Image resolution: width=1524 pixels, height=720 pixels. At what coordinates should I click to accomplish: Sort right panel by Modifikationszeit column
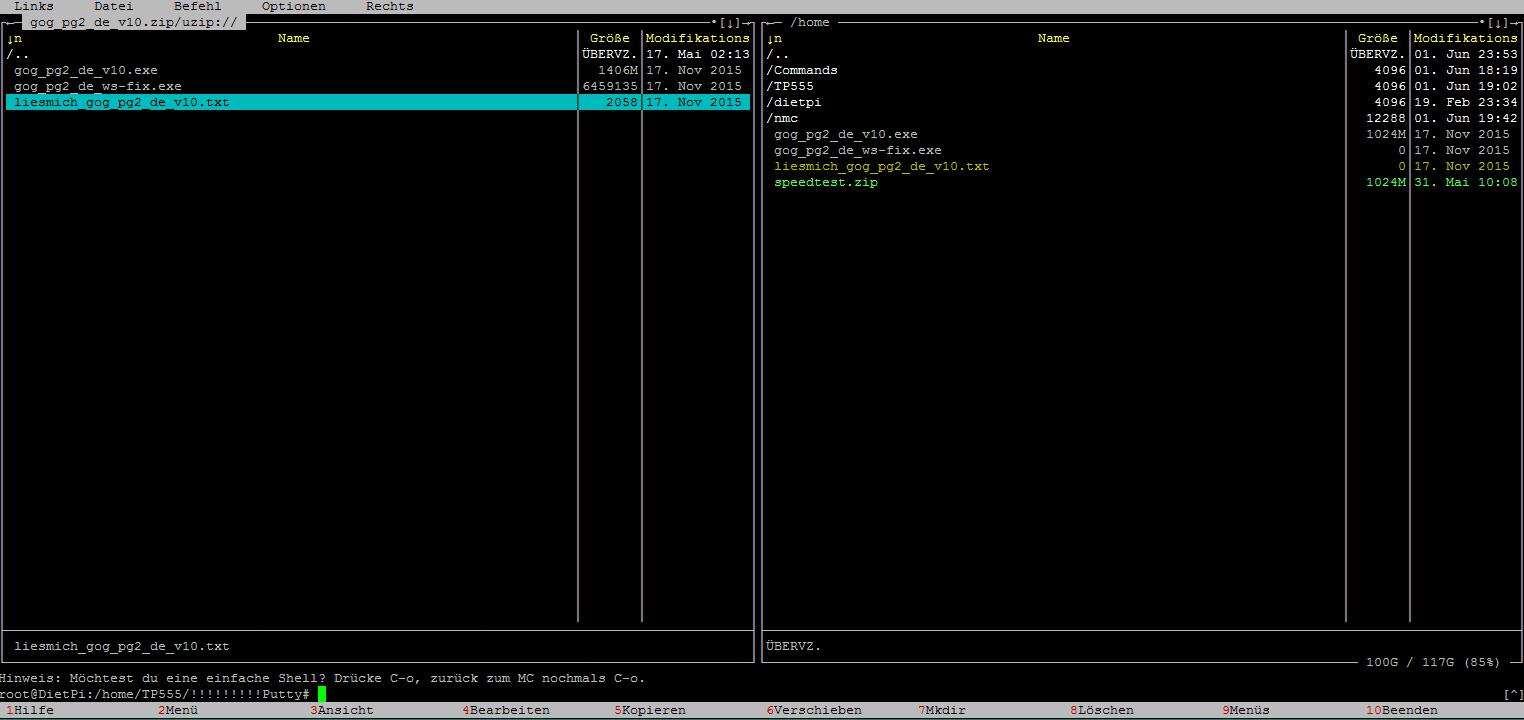click(1466, 38)
